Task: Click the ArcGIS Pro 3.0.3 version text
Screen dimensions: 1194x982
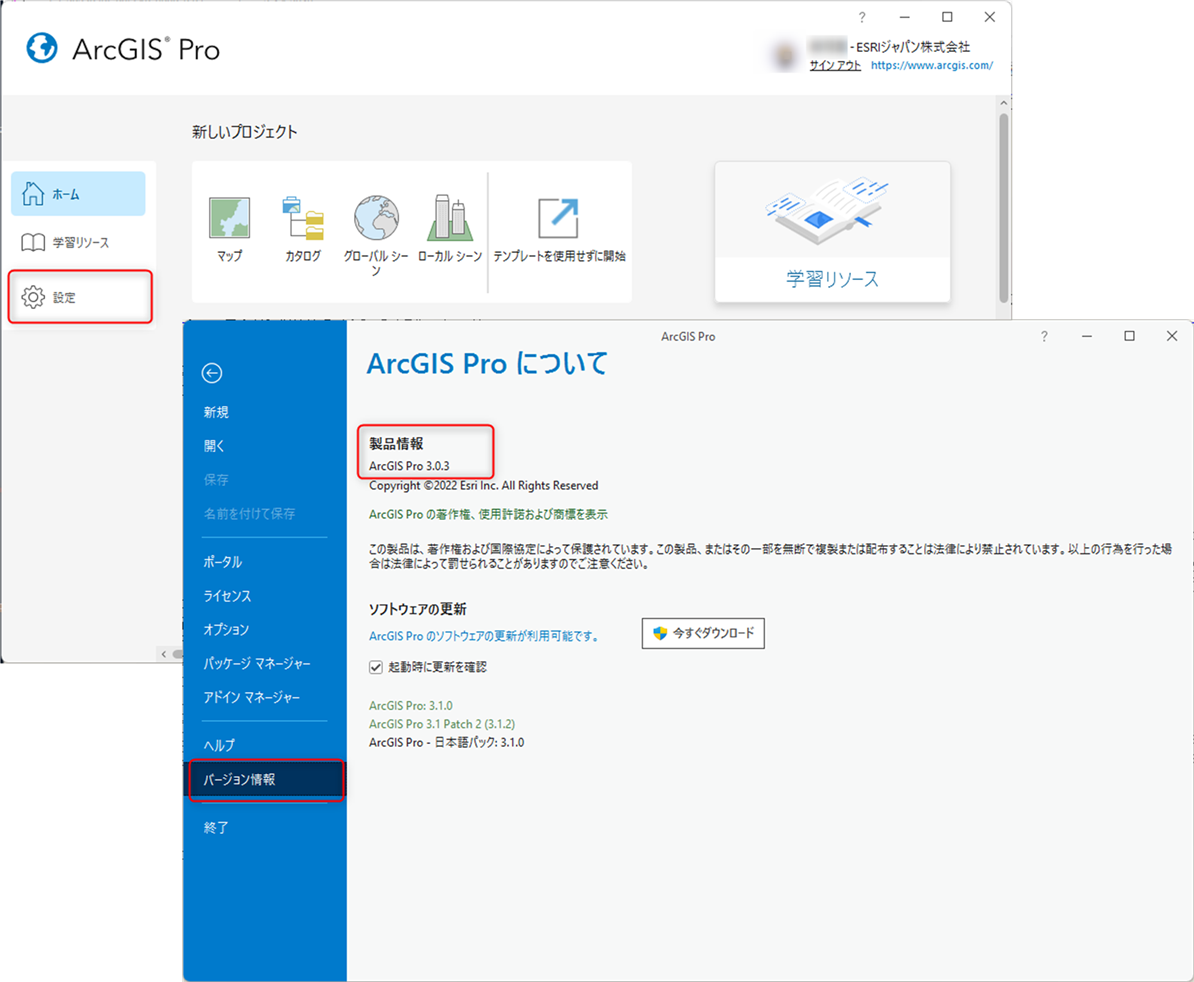Action: pyautogui.click(x=409, y=466)
